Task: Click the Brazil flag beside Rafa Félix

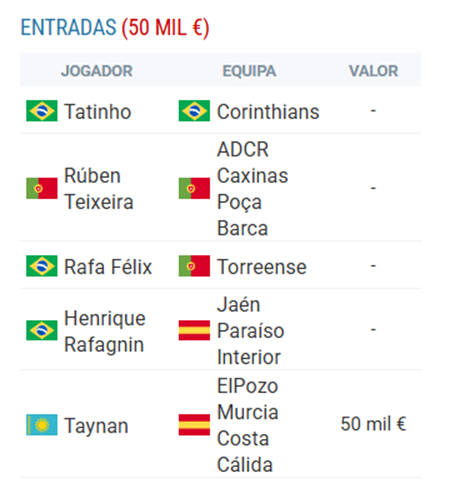Action: pyautogui.click(x=42, y=266)
